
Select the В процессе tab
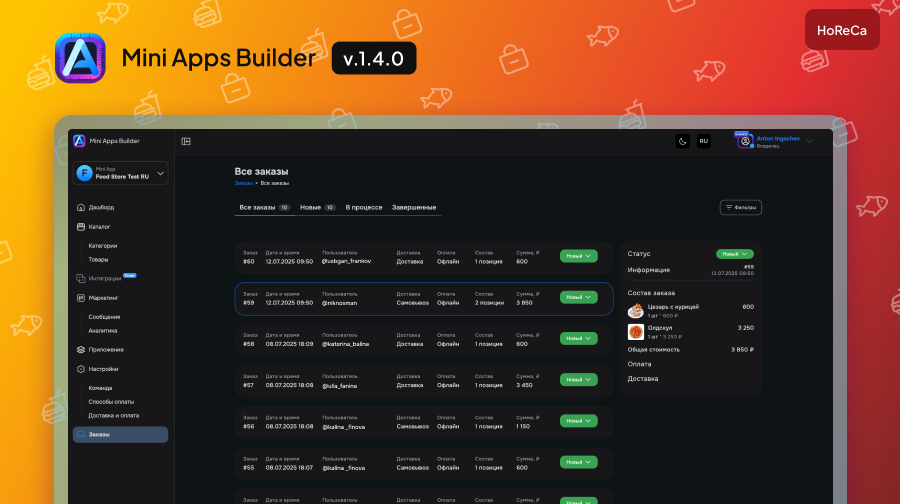click(x=364, y=207)
